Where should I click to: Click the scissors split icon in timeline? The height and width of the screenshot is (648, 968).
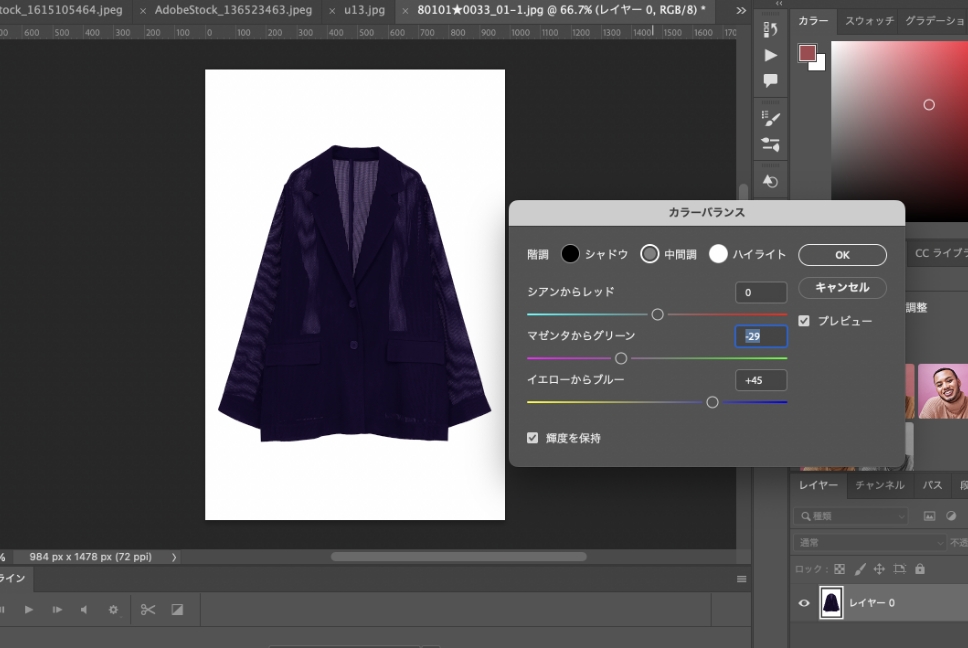(x=148, y=609)
